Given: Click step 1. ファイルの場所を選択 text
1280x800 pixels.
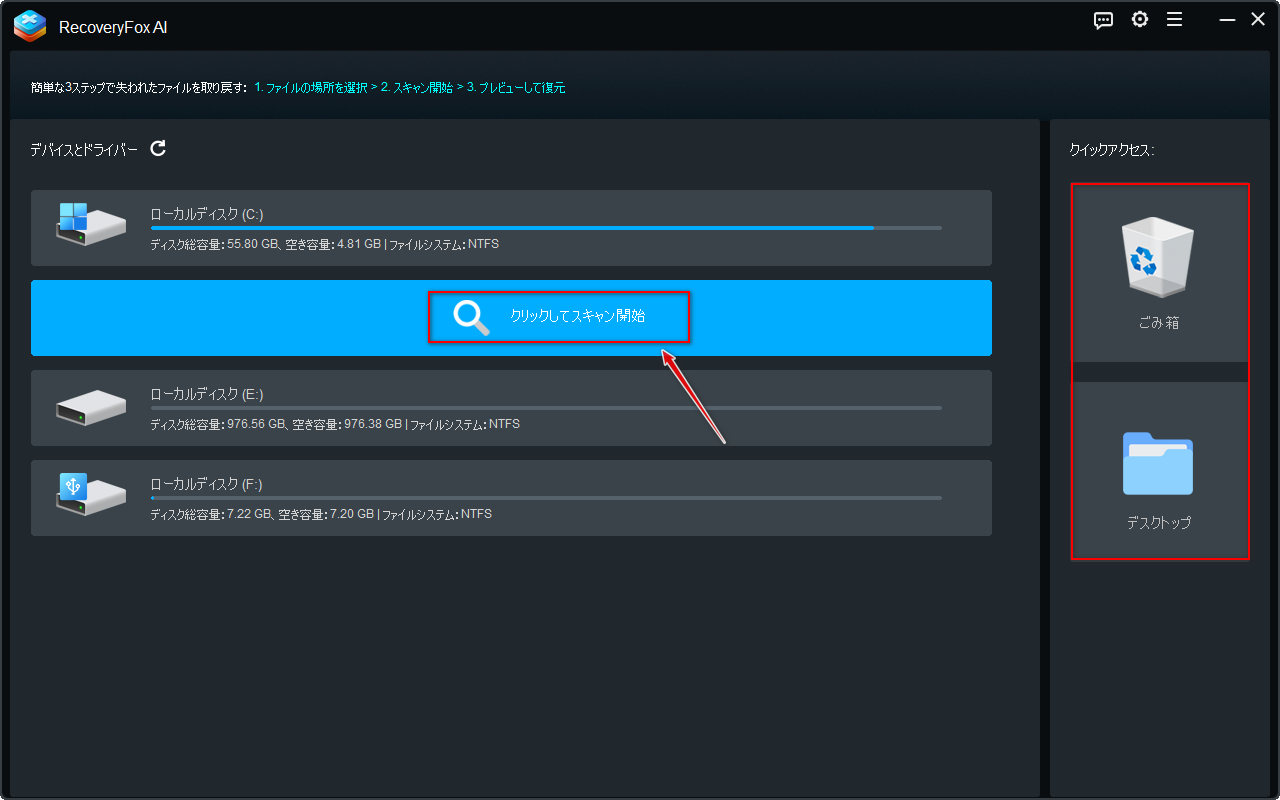Looking at the screenshot, I should click(310, 88).
